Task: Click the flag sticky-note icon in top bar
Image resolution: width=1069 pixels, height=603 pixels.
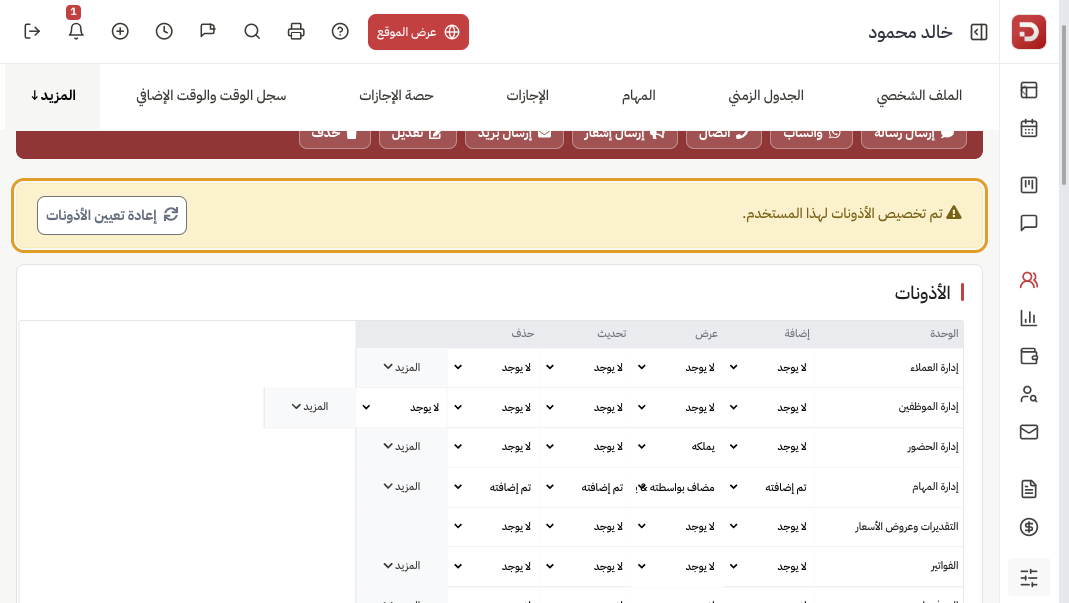Action: (208, 31)
